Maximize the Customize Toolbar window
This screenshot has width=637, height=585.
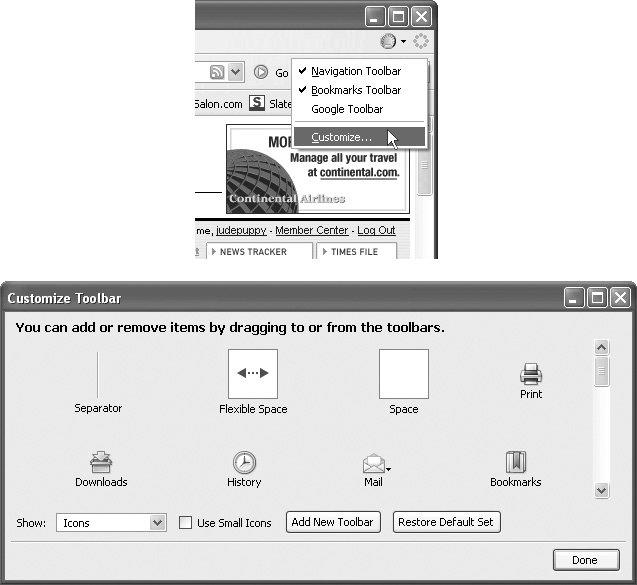click(597, 298)
